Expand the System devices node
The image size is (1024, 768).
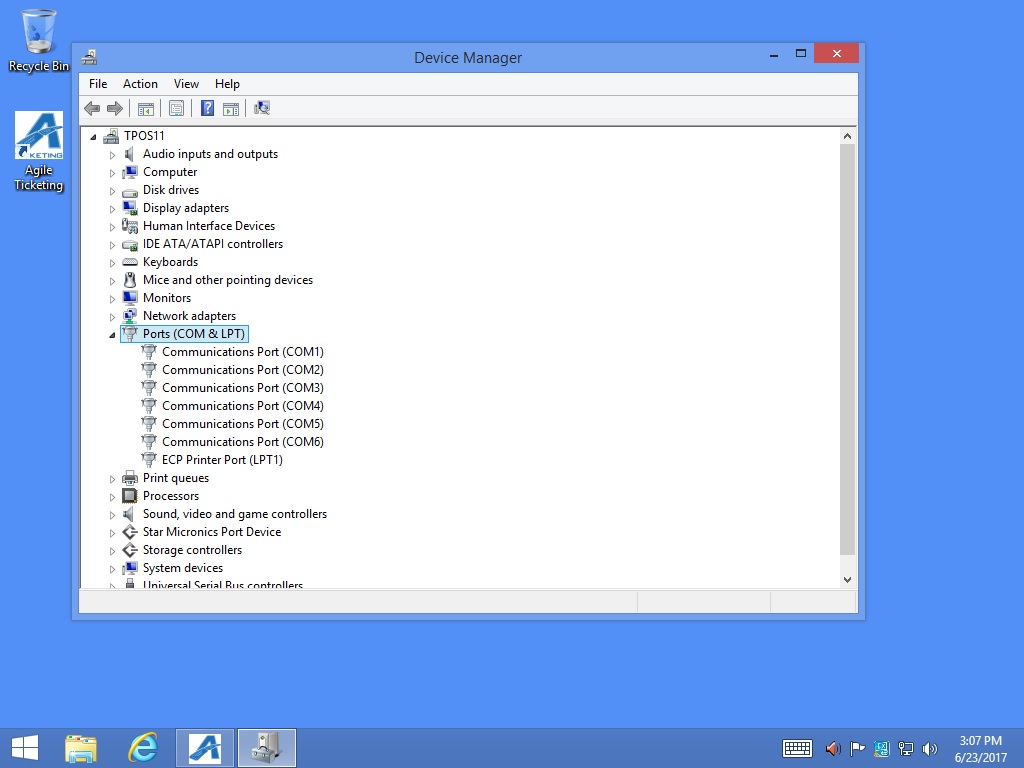112,569
